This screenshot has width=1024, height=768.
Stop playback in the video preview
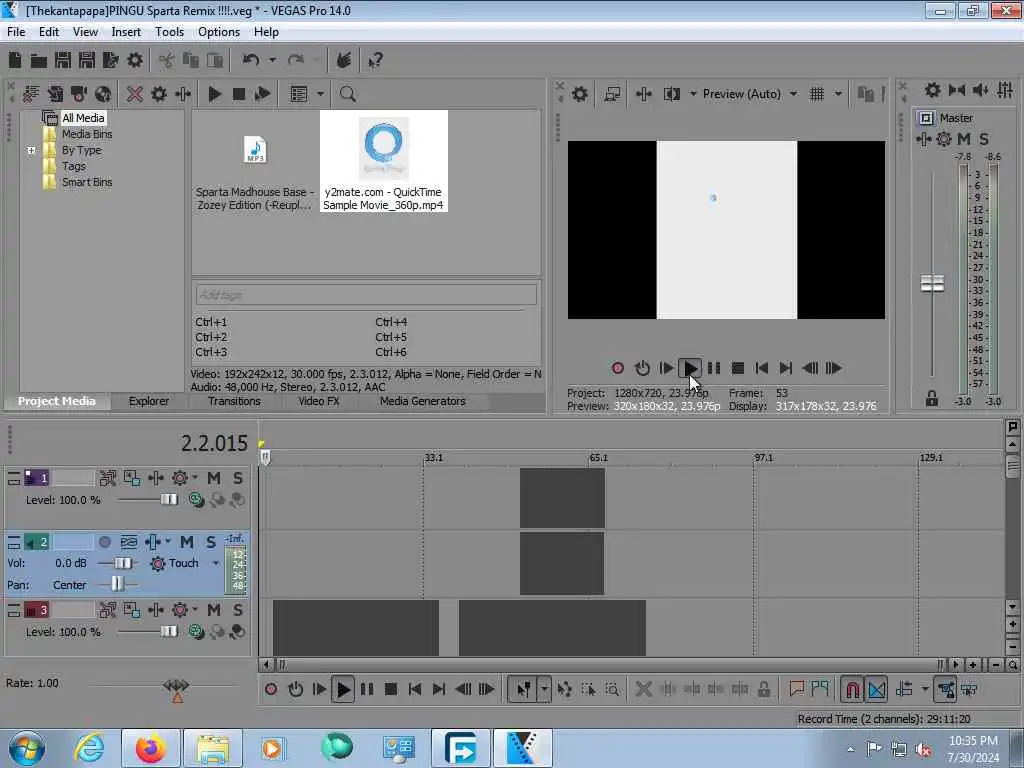pyautogui.click(x=738, y=368)
